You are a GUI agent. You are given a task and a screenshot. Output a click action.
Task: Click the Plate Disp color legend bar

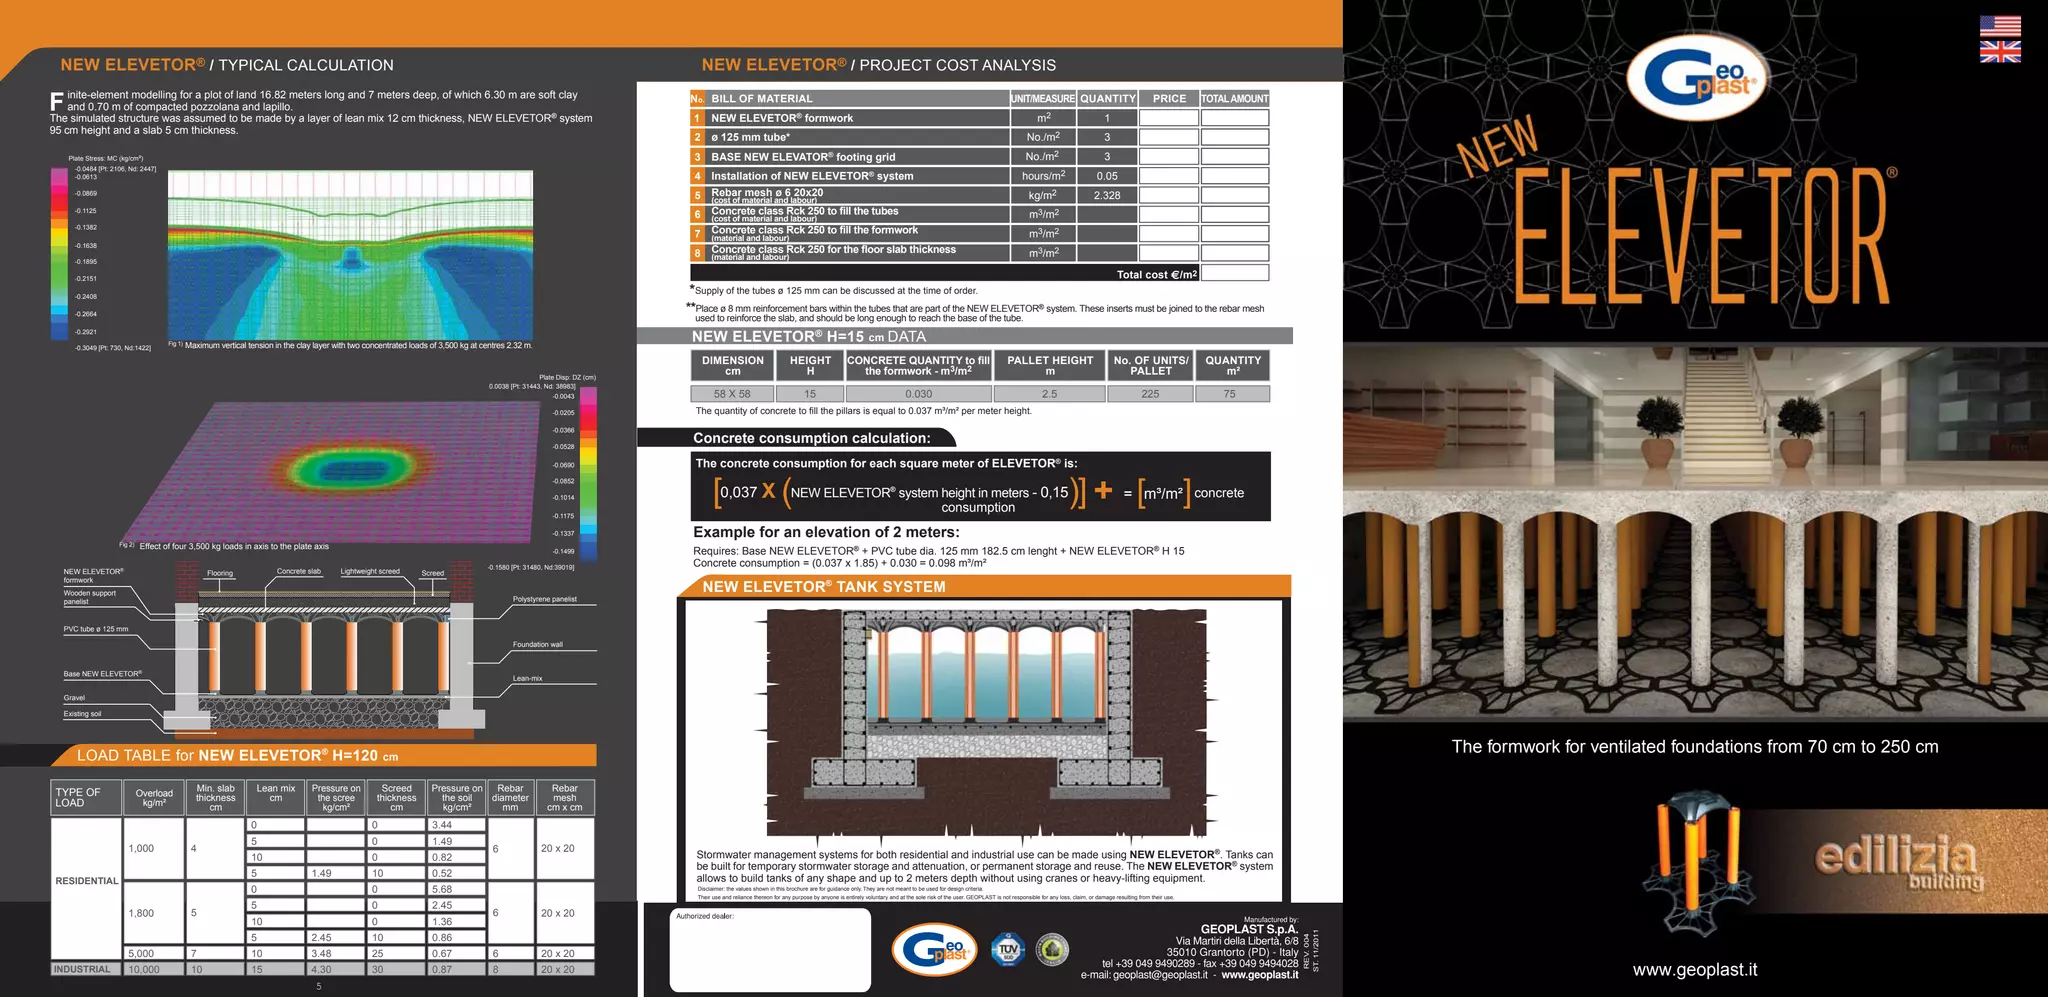click(588, 474)
